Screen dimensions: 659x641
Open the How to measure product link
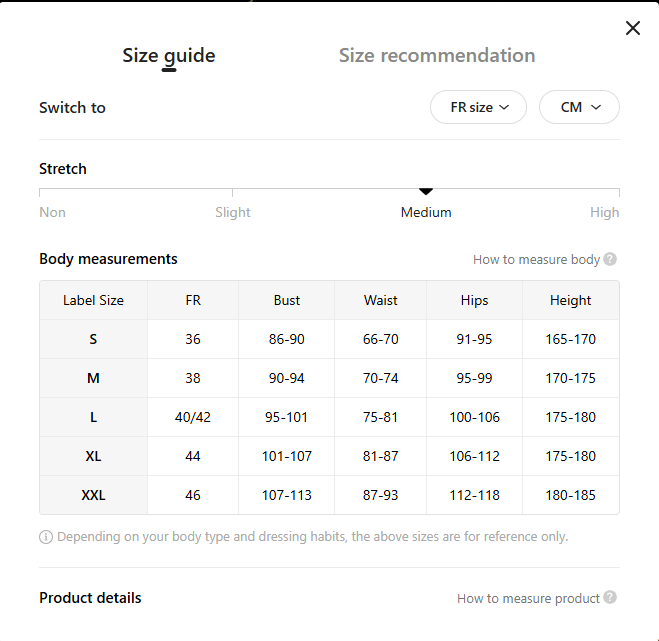(528, 598)
